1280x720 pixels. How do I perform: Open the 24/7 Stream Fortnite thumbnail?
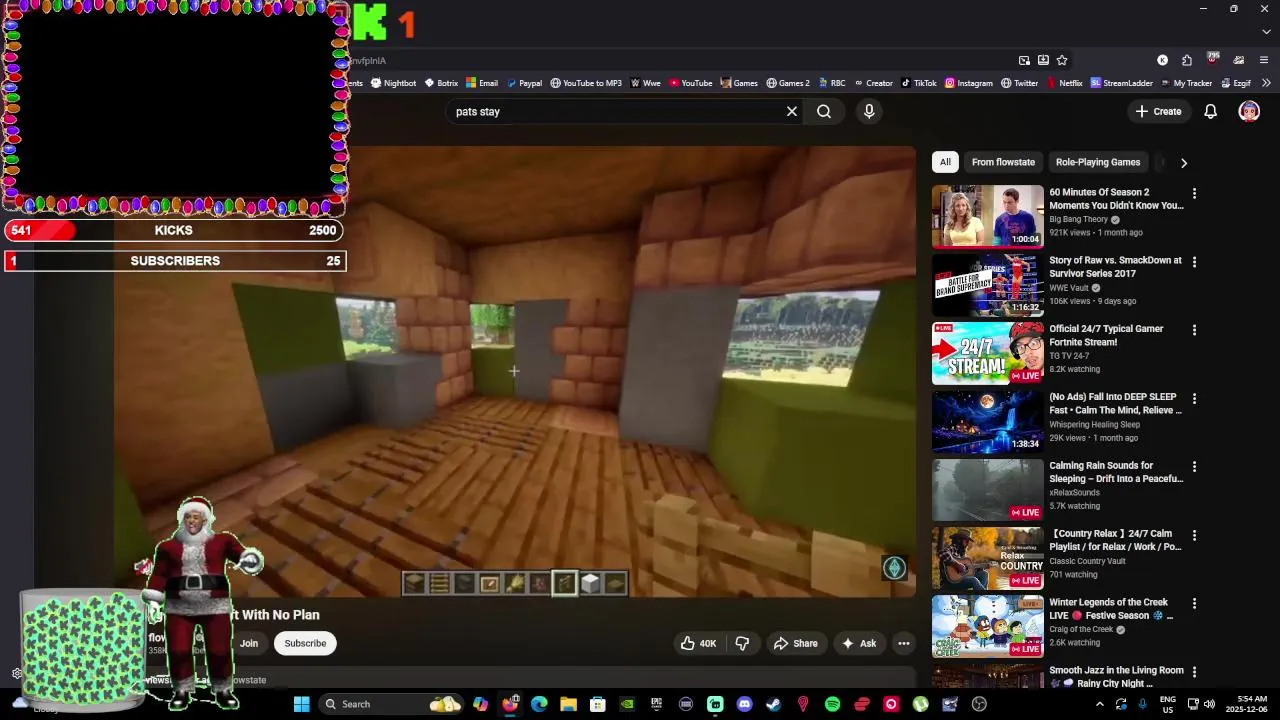(988, 353)
